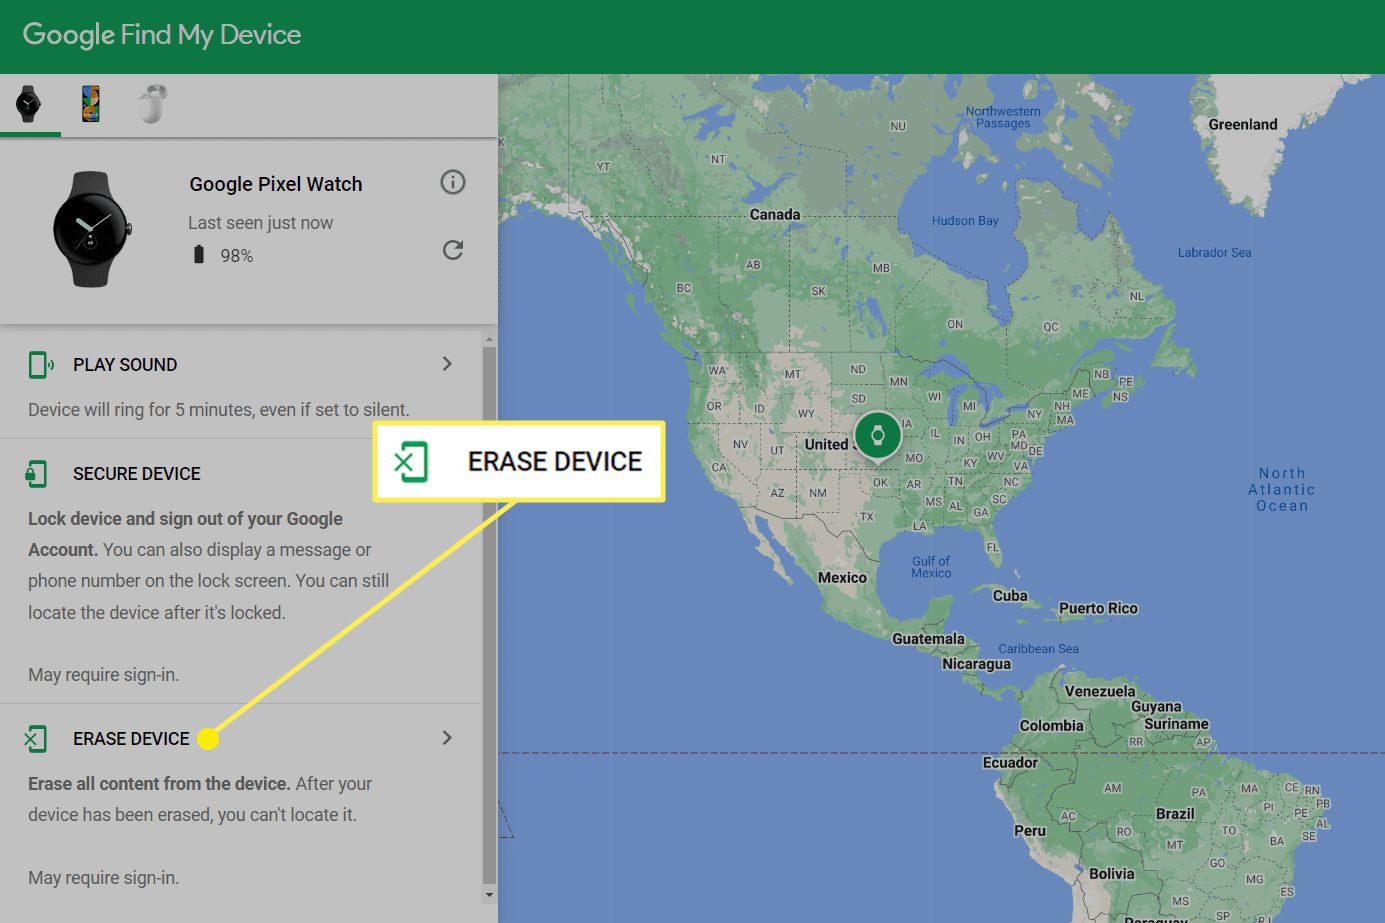
Task: Click the Colombia label on the map
Action: [x=1051, y=726]
